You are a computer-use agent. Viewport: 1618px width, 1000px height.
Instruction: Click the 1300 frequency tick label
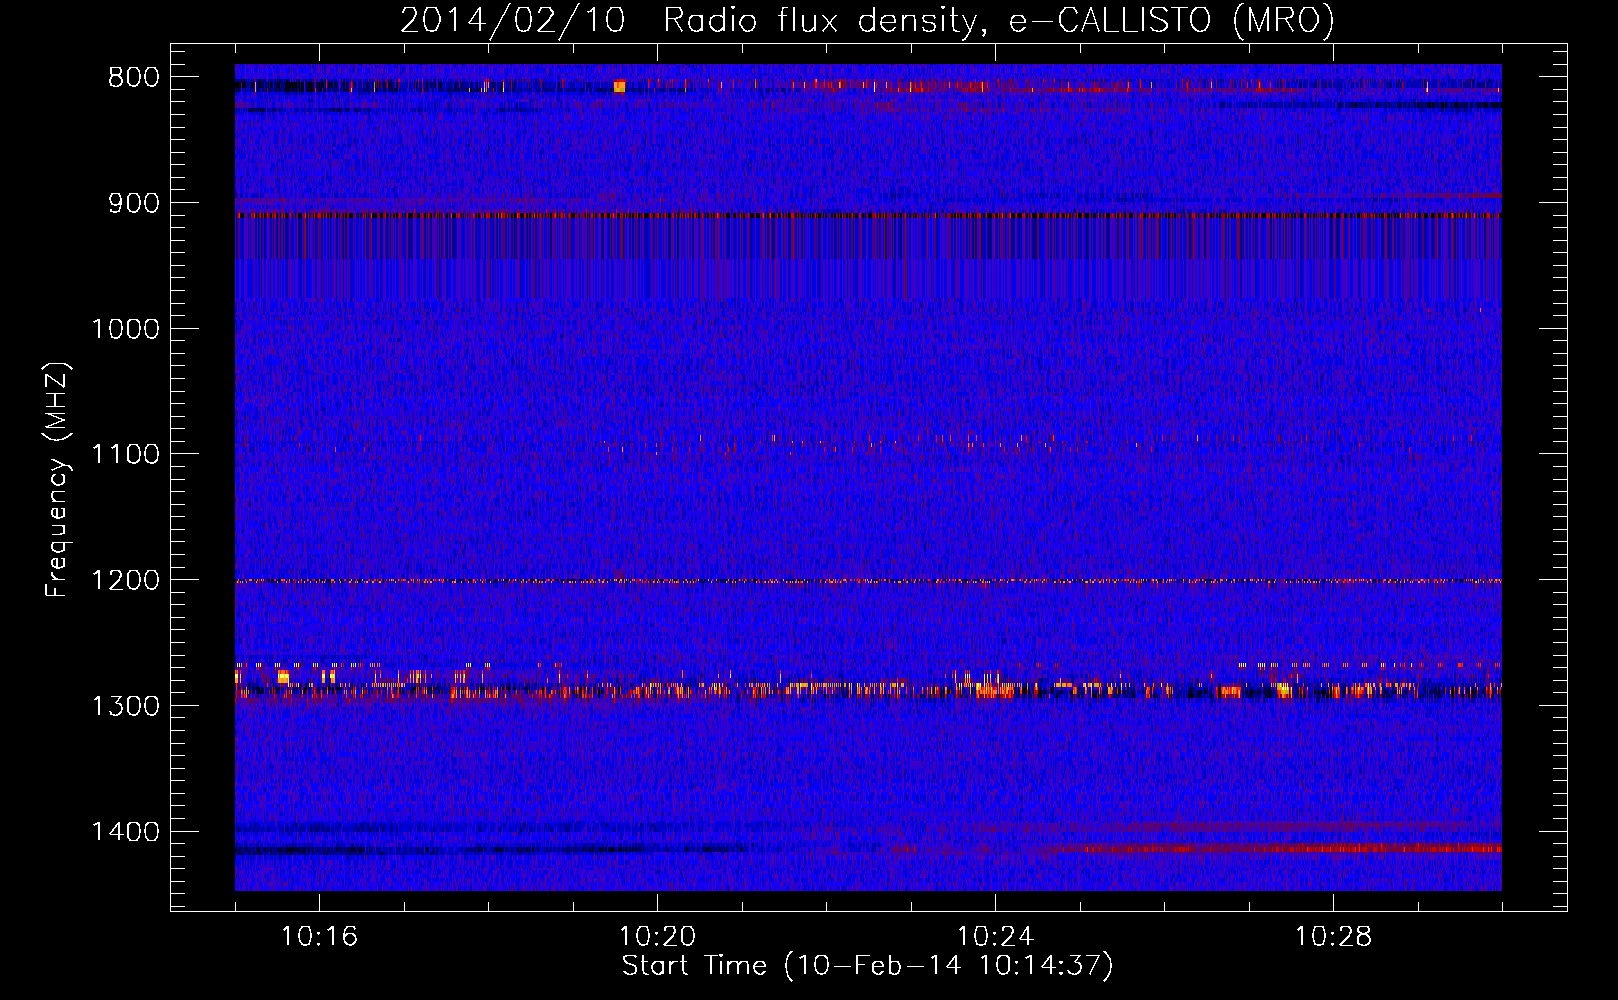pyautogui.click(x=125, y=706)
